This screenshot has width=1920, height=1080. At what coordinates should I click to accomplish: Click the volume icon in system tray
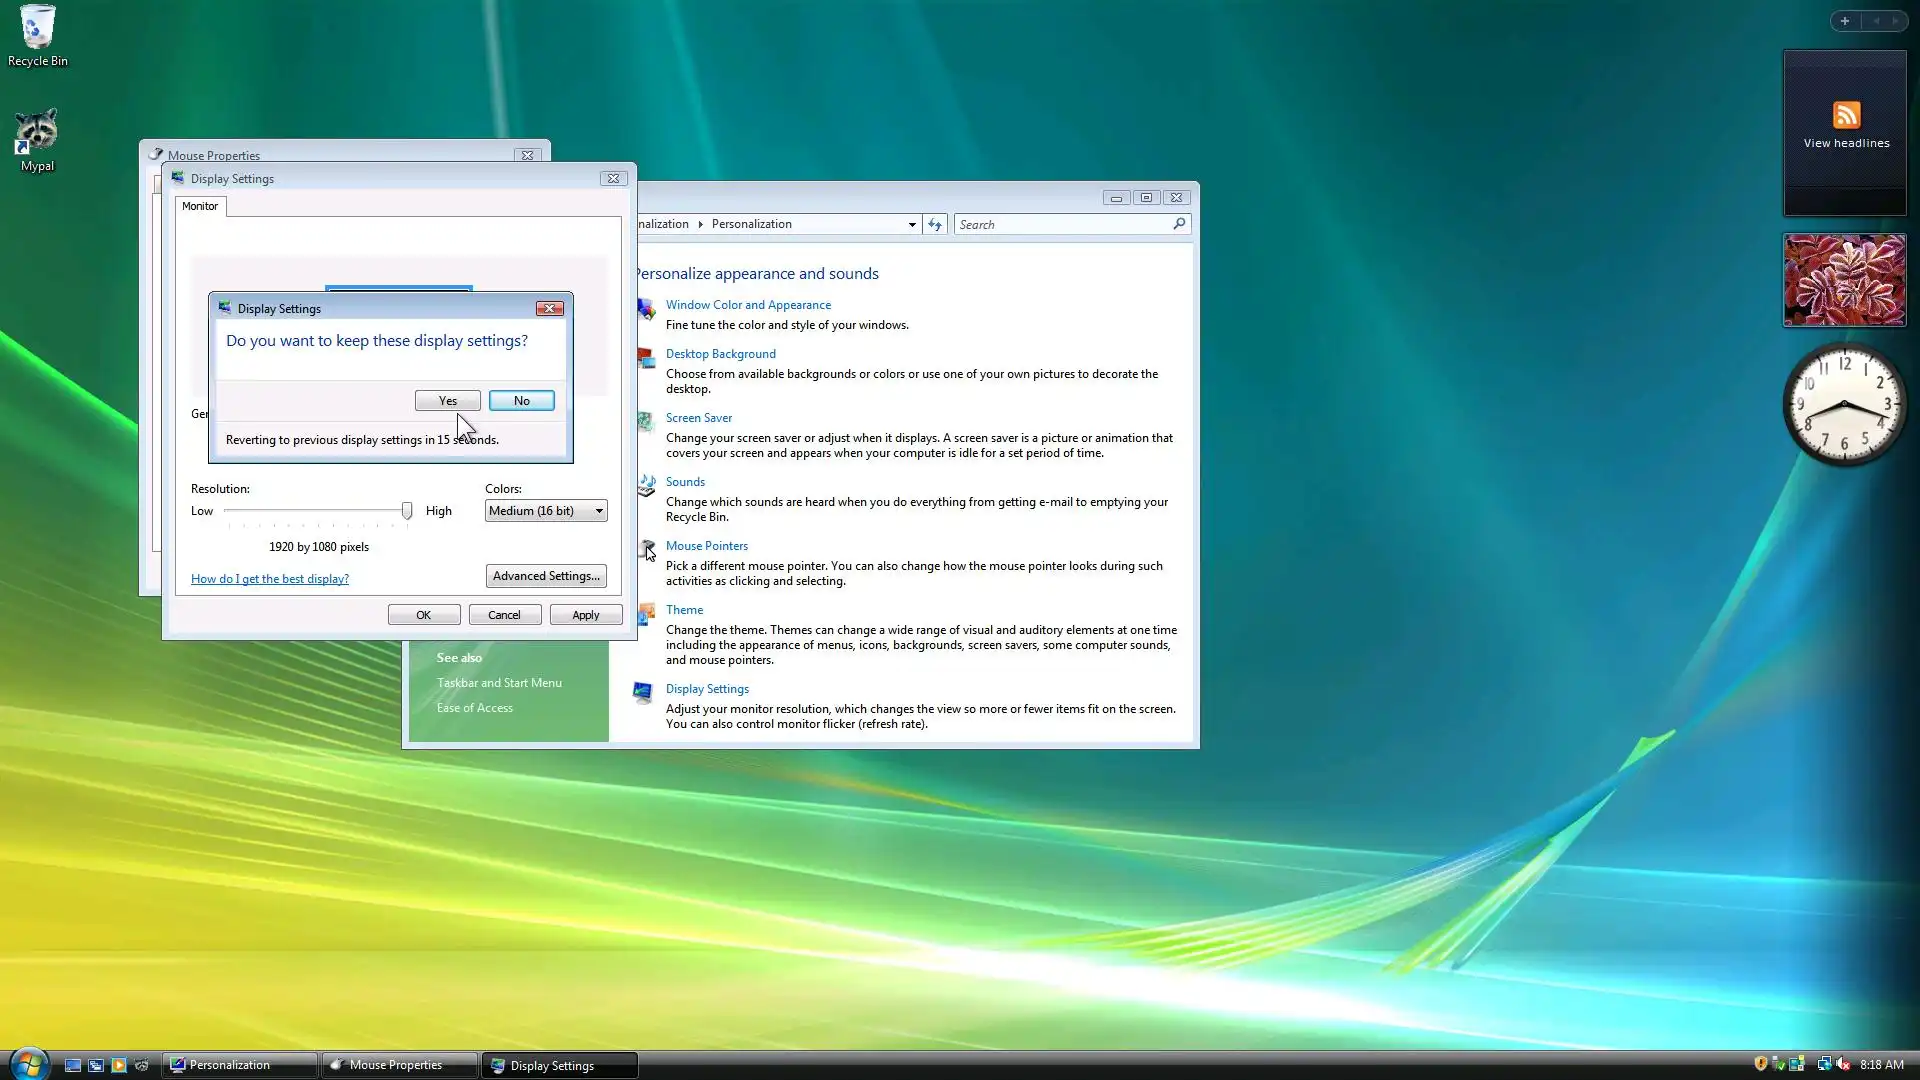[1843, 1064]
